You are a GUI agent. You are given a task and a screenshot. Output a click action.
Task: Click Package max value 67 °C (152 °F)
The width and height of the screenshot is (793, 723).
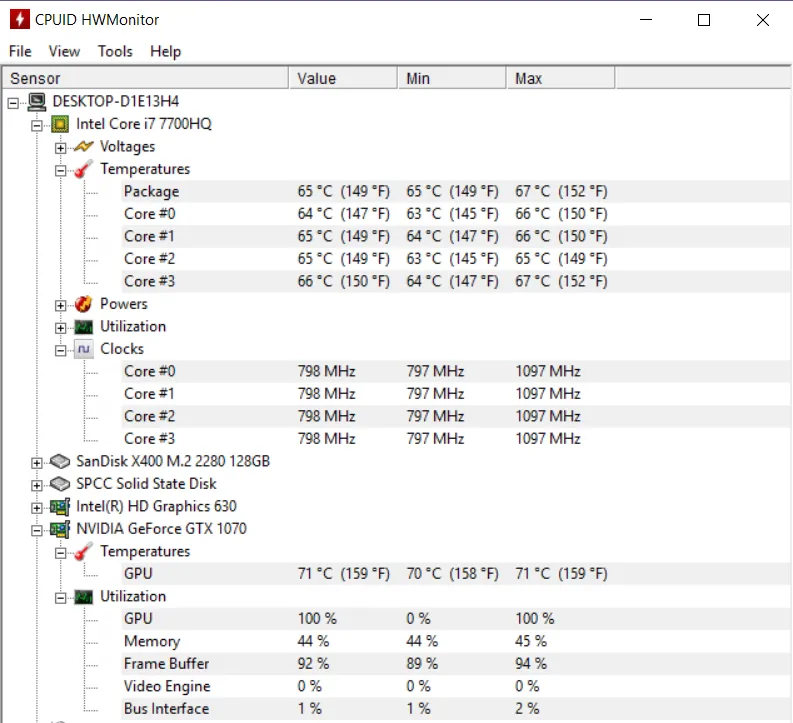561,192
